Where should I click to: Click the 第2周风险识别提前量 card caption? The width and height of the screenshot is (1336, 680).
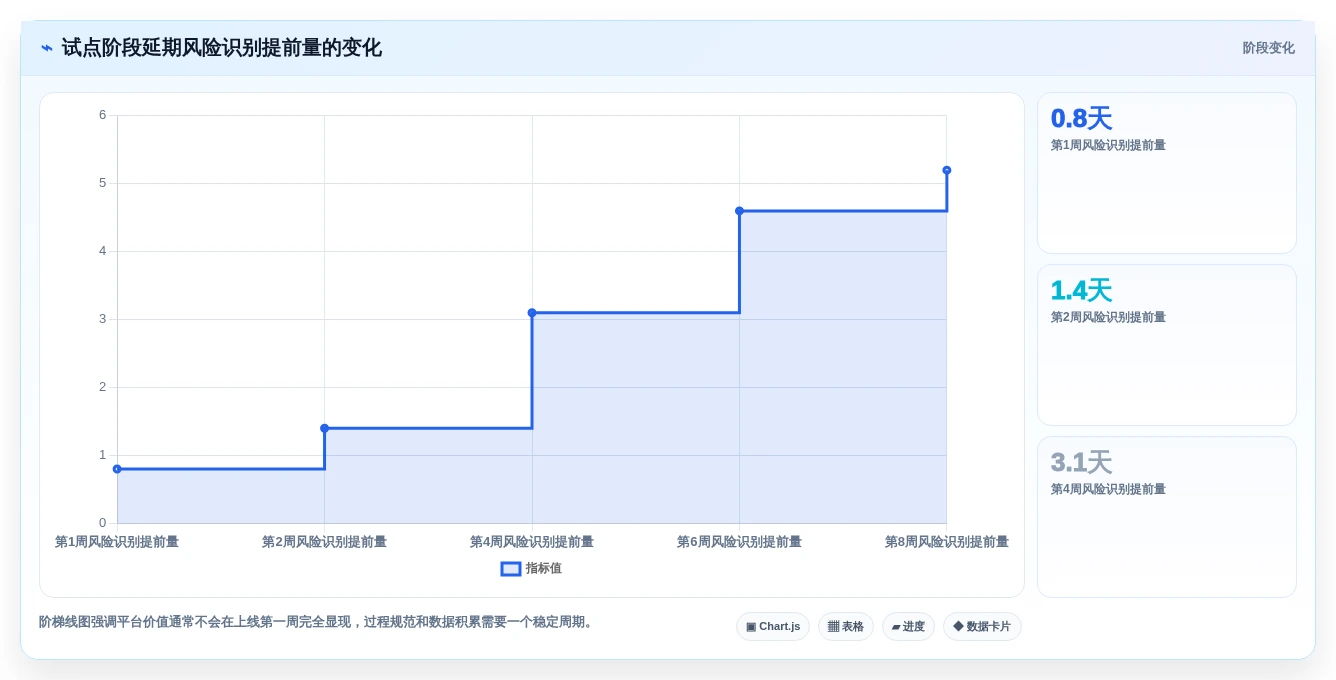point(1108,317)
